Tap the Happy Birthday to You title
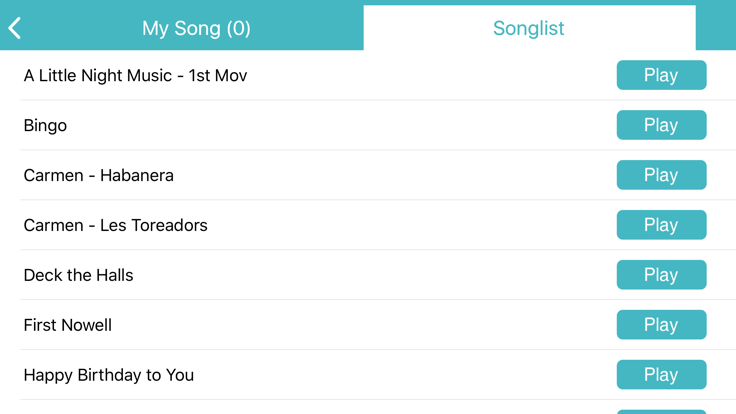This screenshot has width=736, height=414. tap(108, 375)
